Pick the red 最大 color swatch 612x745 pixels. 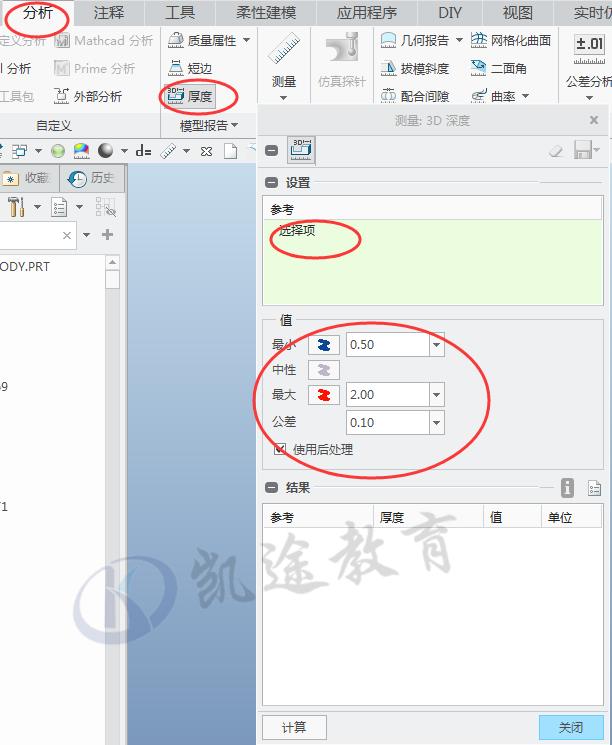click(324, 395)
